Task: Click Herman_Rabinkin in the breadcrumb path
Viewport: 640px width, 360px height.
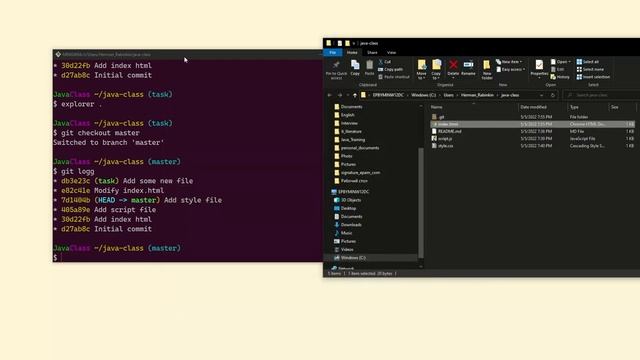Action: pyautogui.click(x=477, y=95)
